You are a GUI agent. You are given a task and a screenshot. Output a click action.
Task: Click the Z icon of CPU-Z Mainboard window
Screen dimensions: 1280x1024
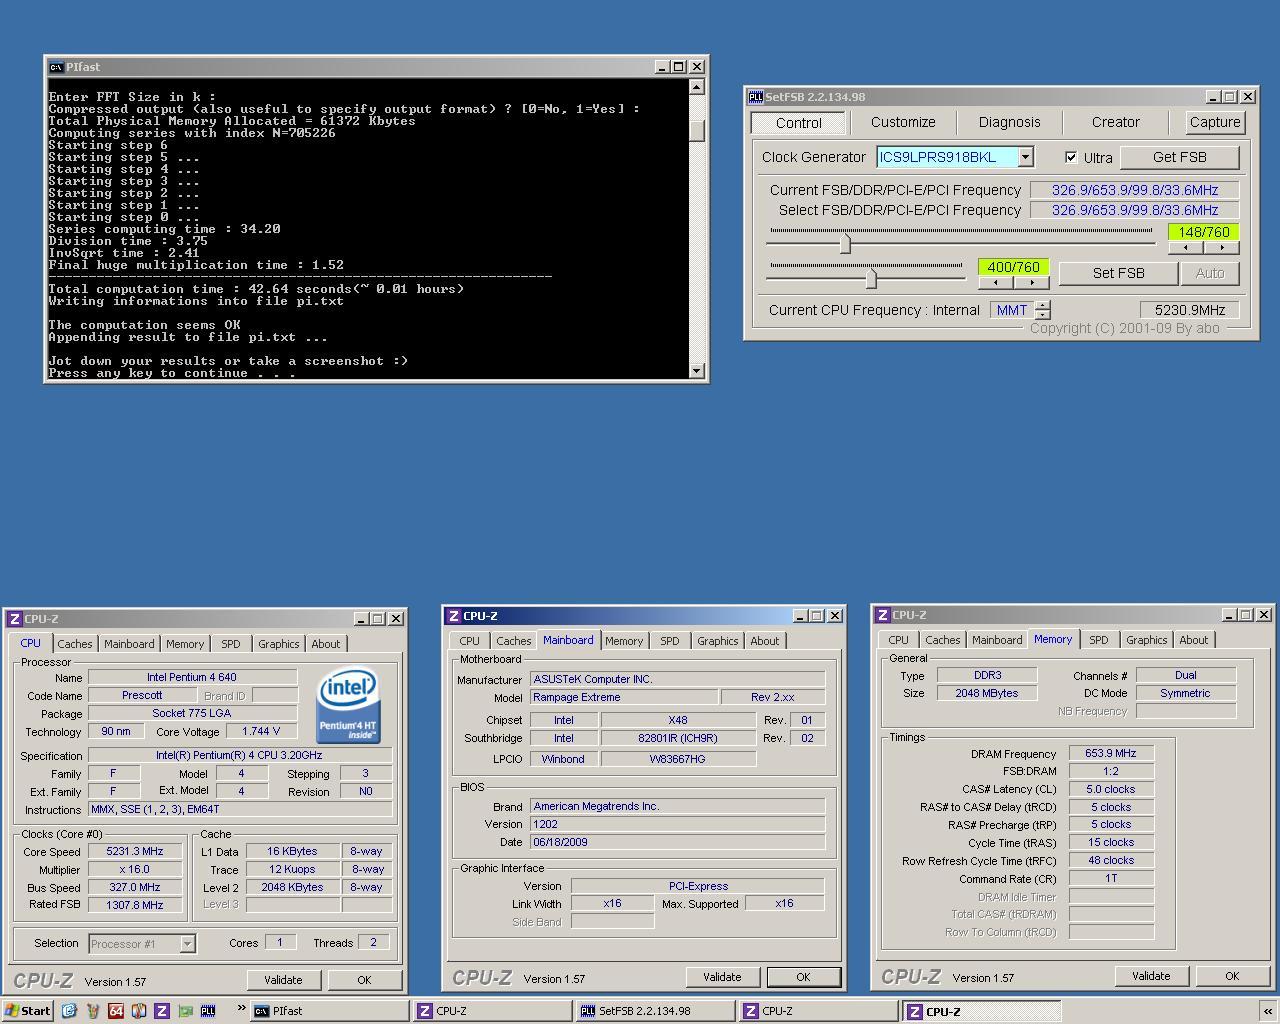point(454,616)
